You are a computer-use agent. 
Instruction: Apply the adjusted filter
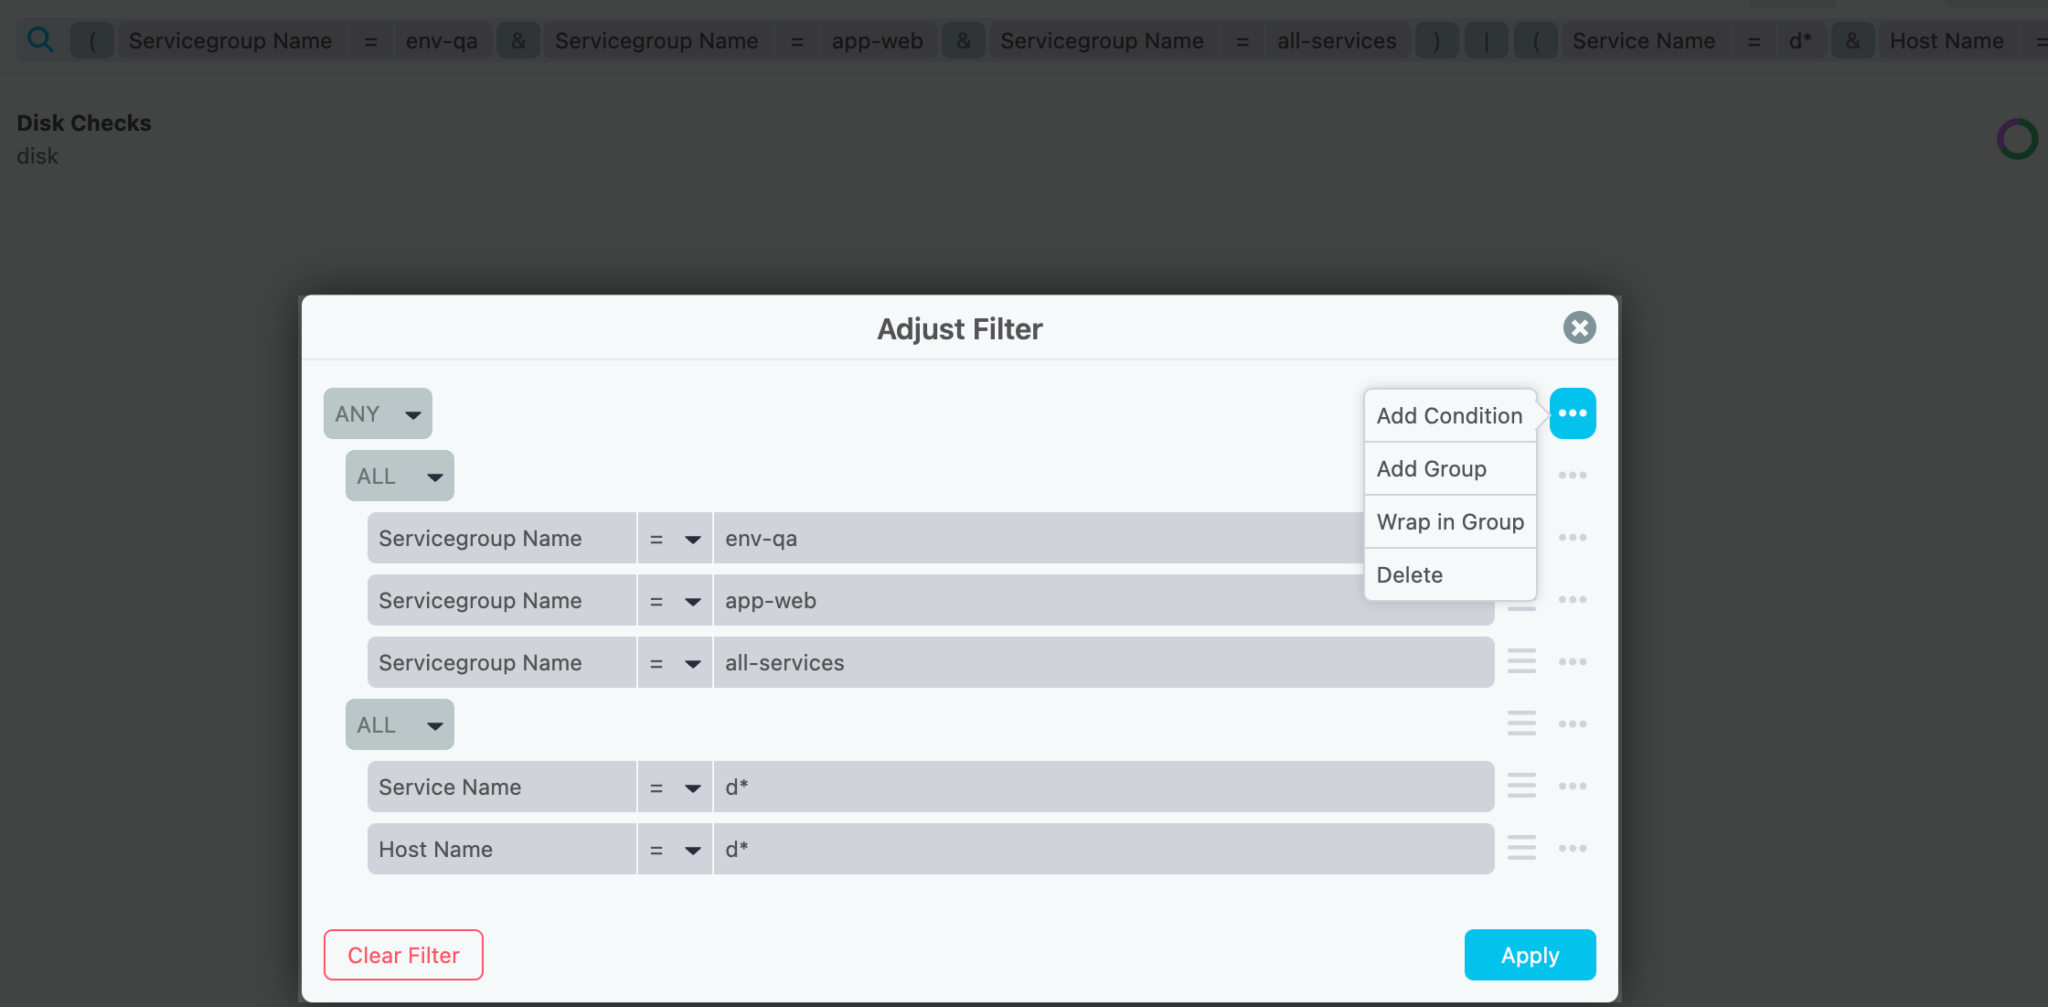[1528, 954]
